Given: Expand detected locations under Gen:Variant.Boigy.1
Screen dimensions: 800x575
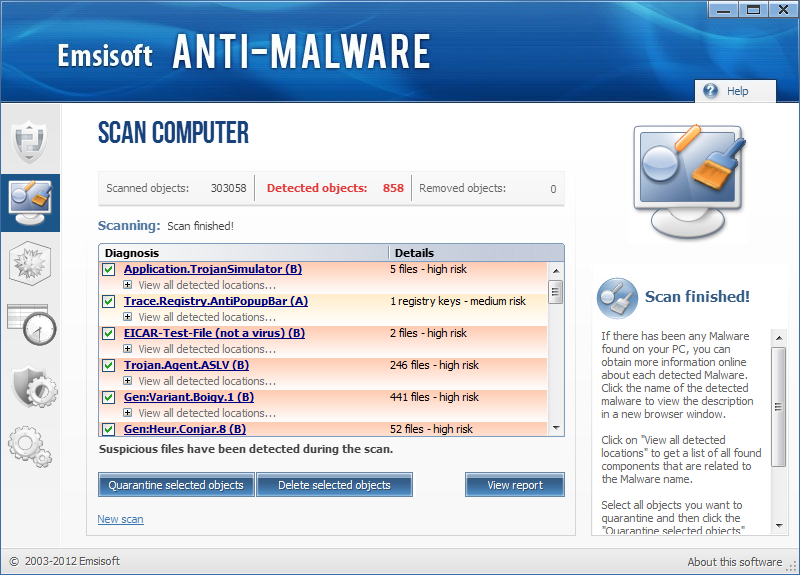Looking at the screenshot, I should click(x=128, y=413).
